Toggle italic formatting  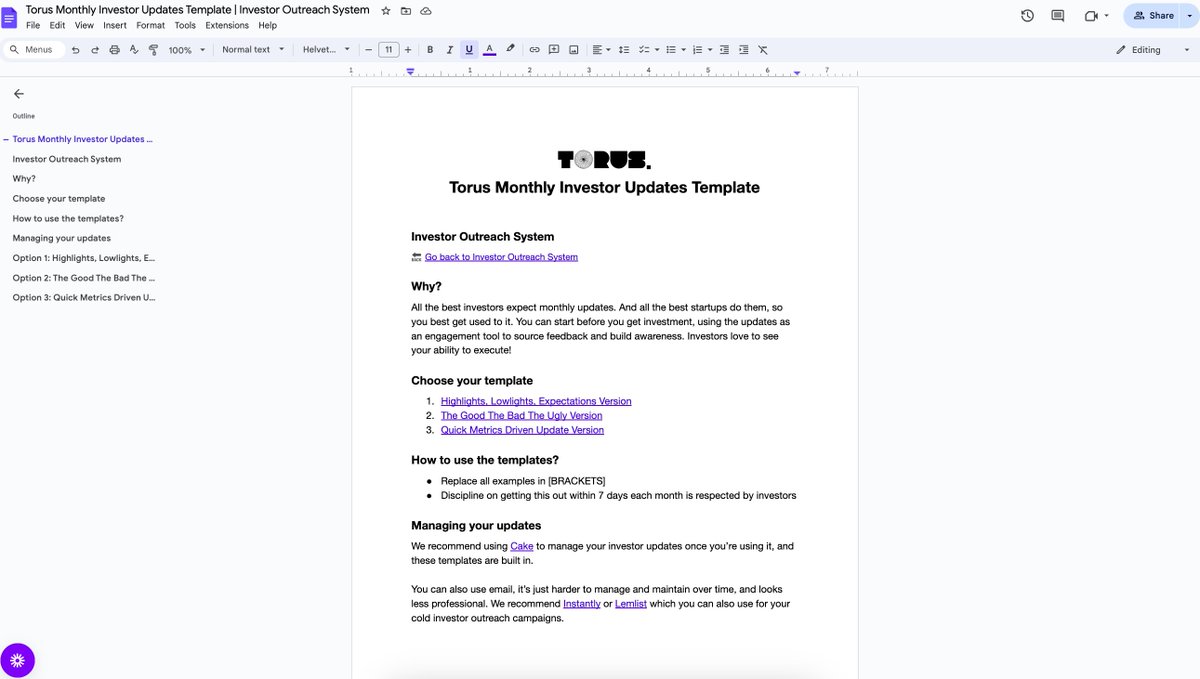click(449, 50)
